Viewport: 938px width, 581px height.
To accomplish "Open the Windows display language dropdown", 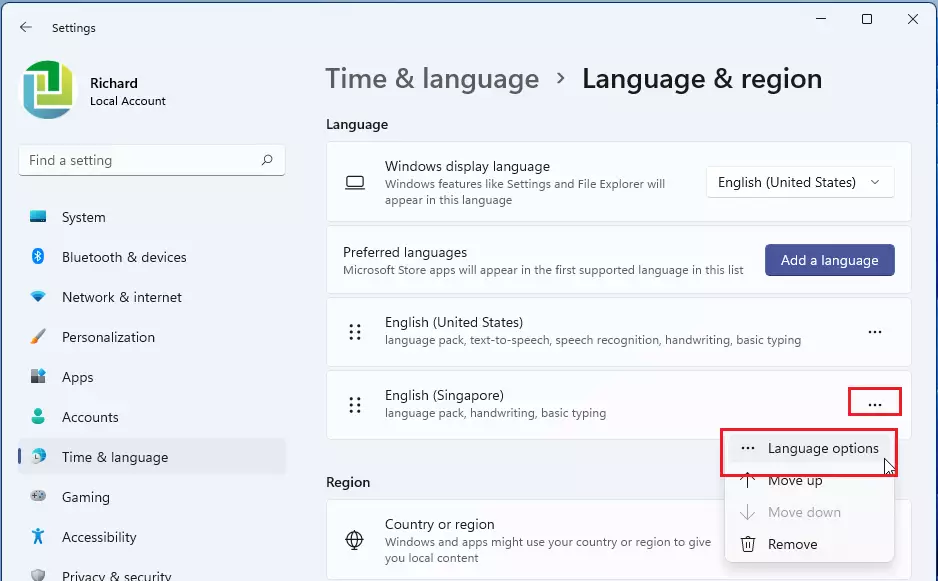I will coord(799,182).
